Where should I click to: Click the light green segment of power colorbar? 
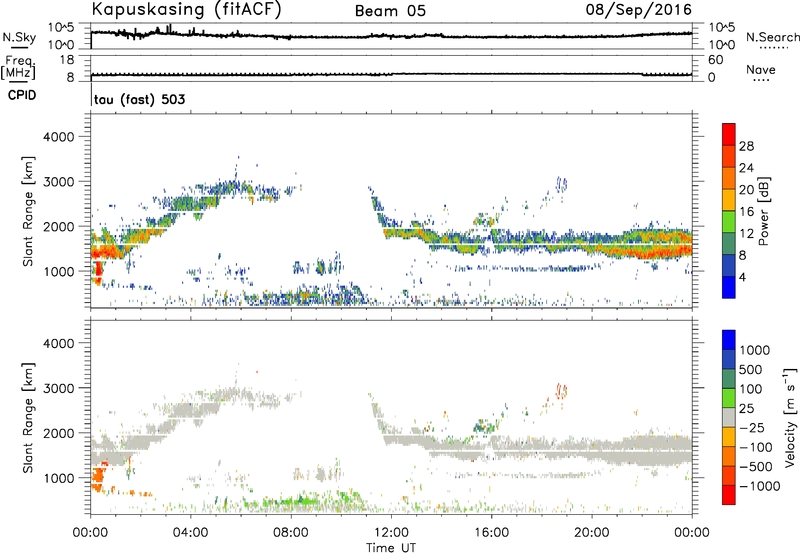coord(729,221)
